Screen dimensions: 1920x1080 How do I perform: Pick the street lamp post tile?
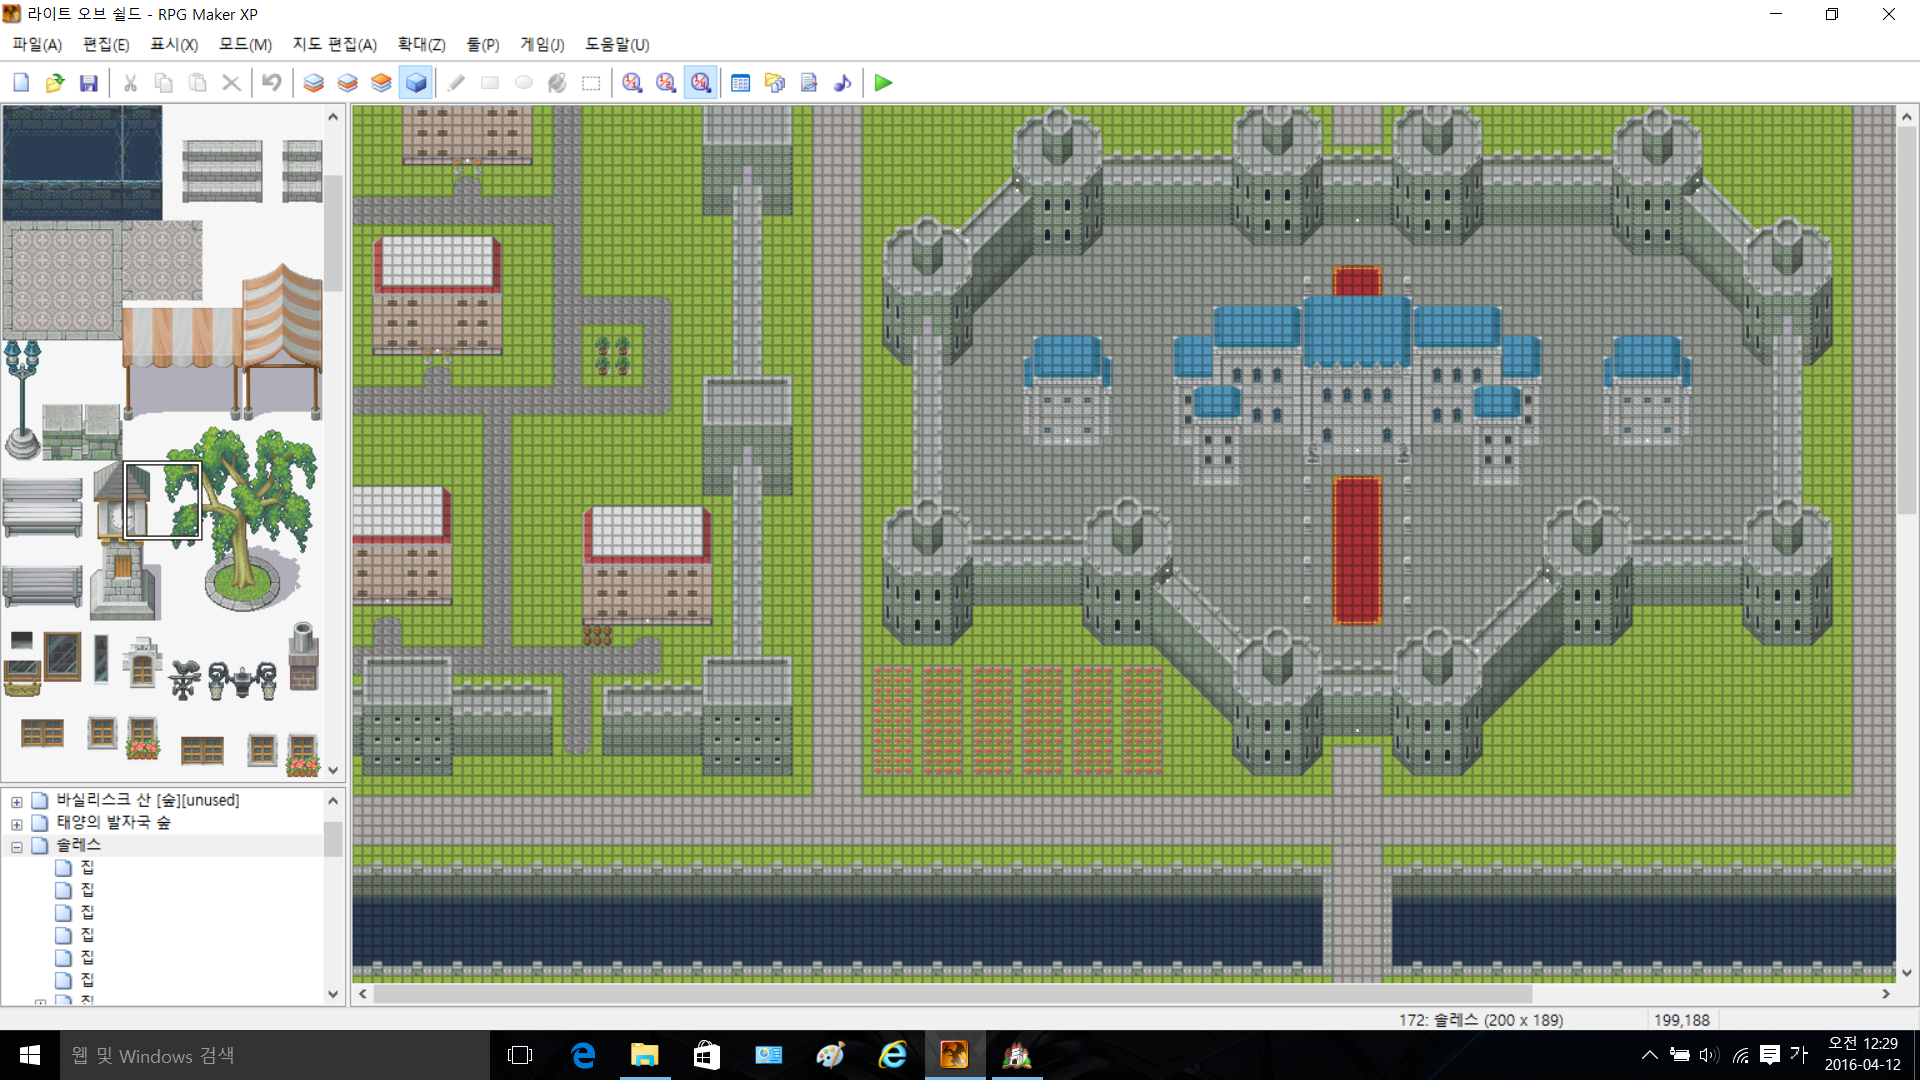tap(23, 398)
